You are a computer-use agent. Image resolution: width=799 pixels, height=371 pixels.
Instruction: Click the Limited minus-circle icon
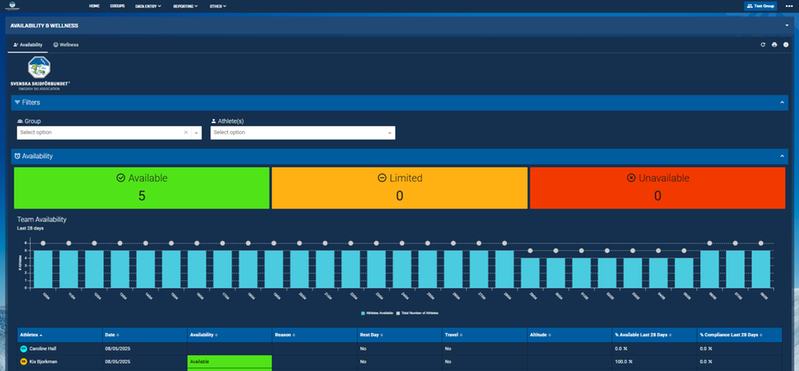tap(382, 178)
